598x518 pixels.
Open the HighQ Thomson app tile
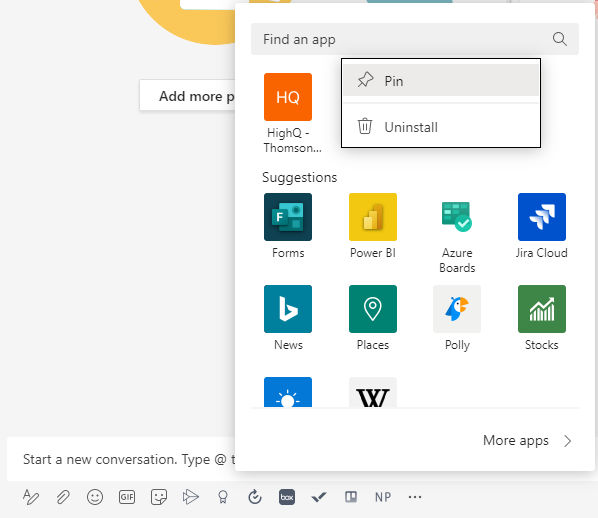coord(288,97)
